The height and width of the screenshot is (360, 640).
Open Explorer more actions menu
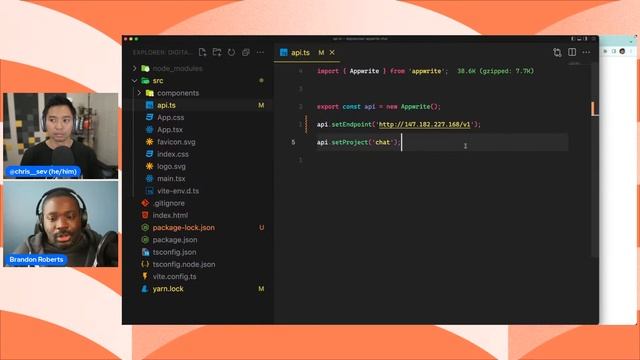pyautogui.click(x=260, y=52)
